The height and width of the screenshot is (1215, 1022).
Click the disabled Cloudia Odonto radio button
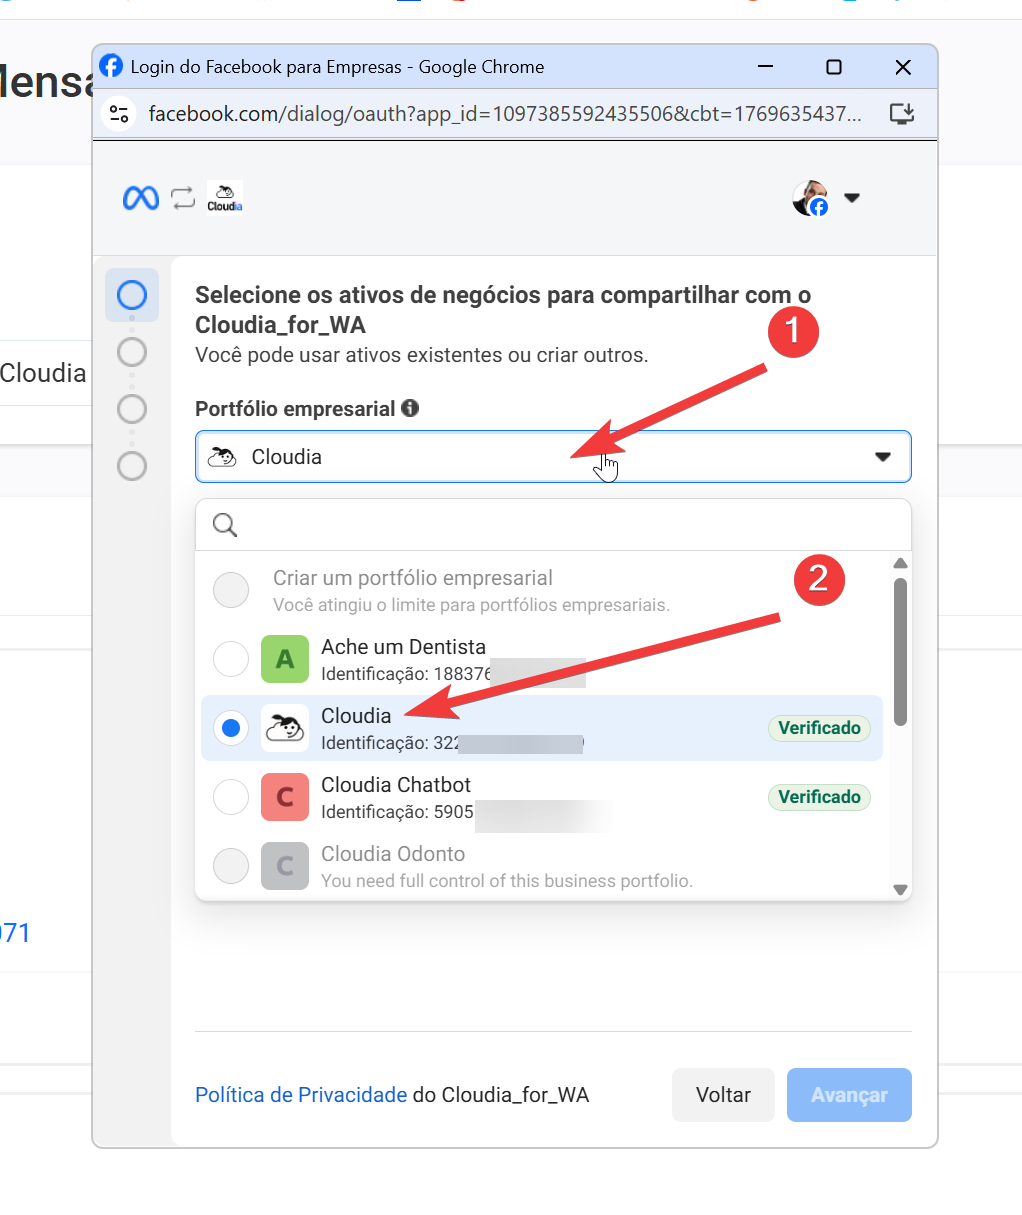[x=231, y=866]
